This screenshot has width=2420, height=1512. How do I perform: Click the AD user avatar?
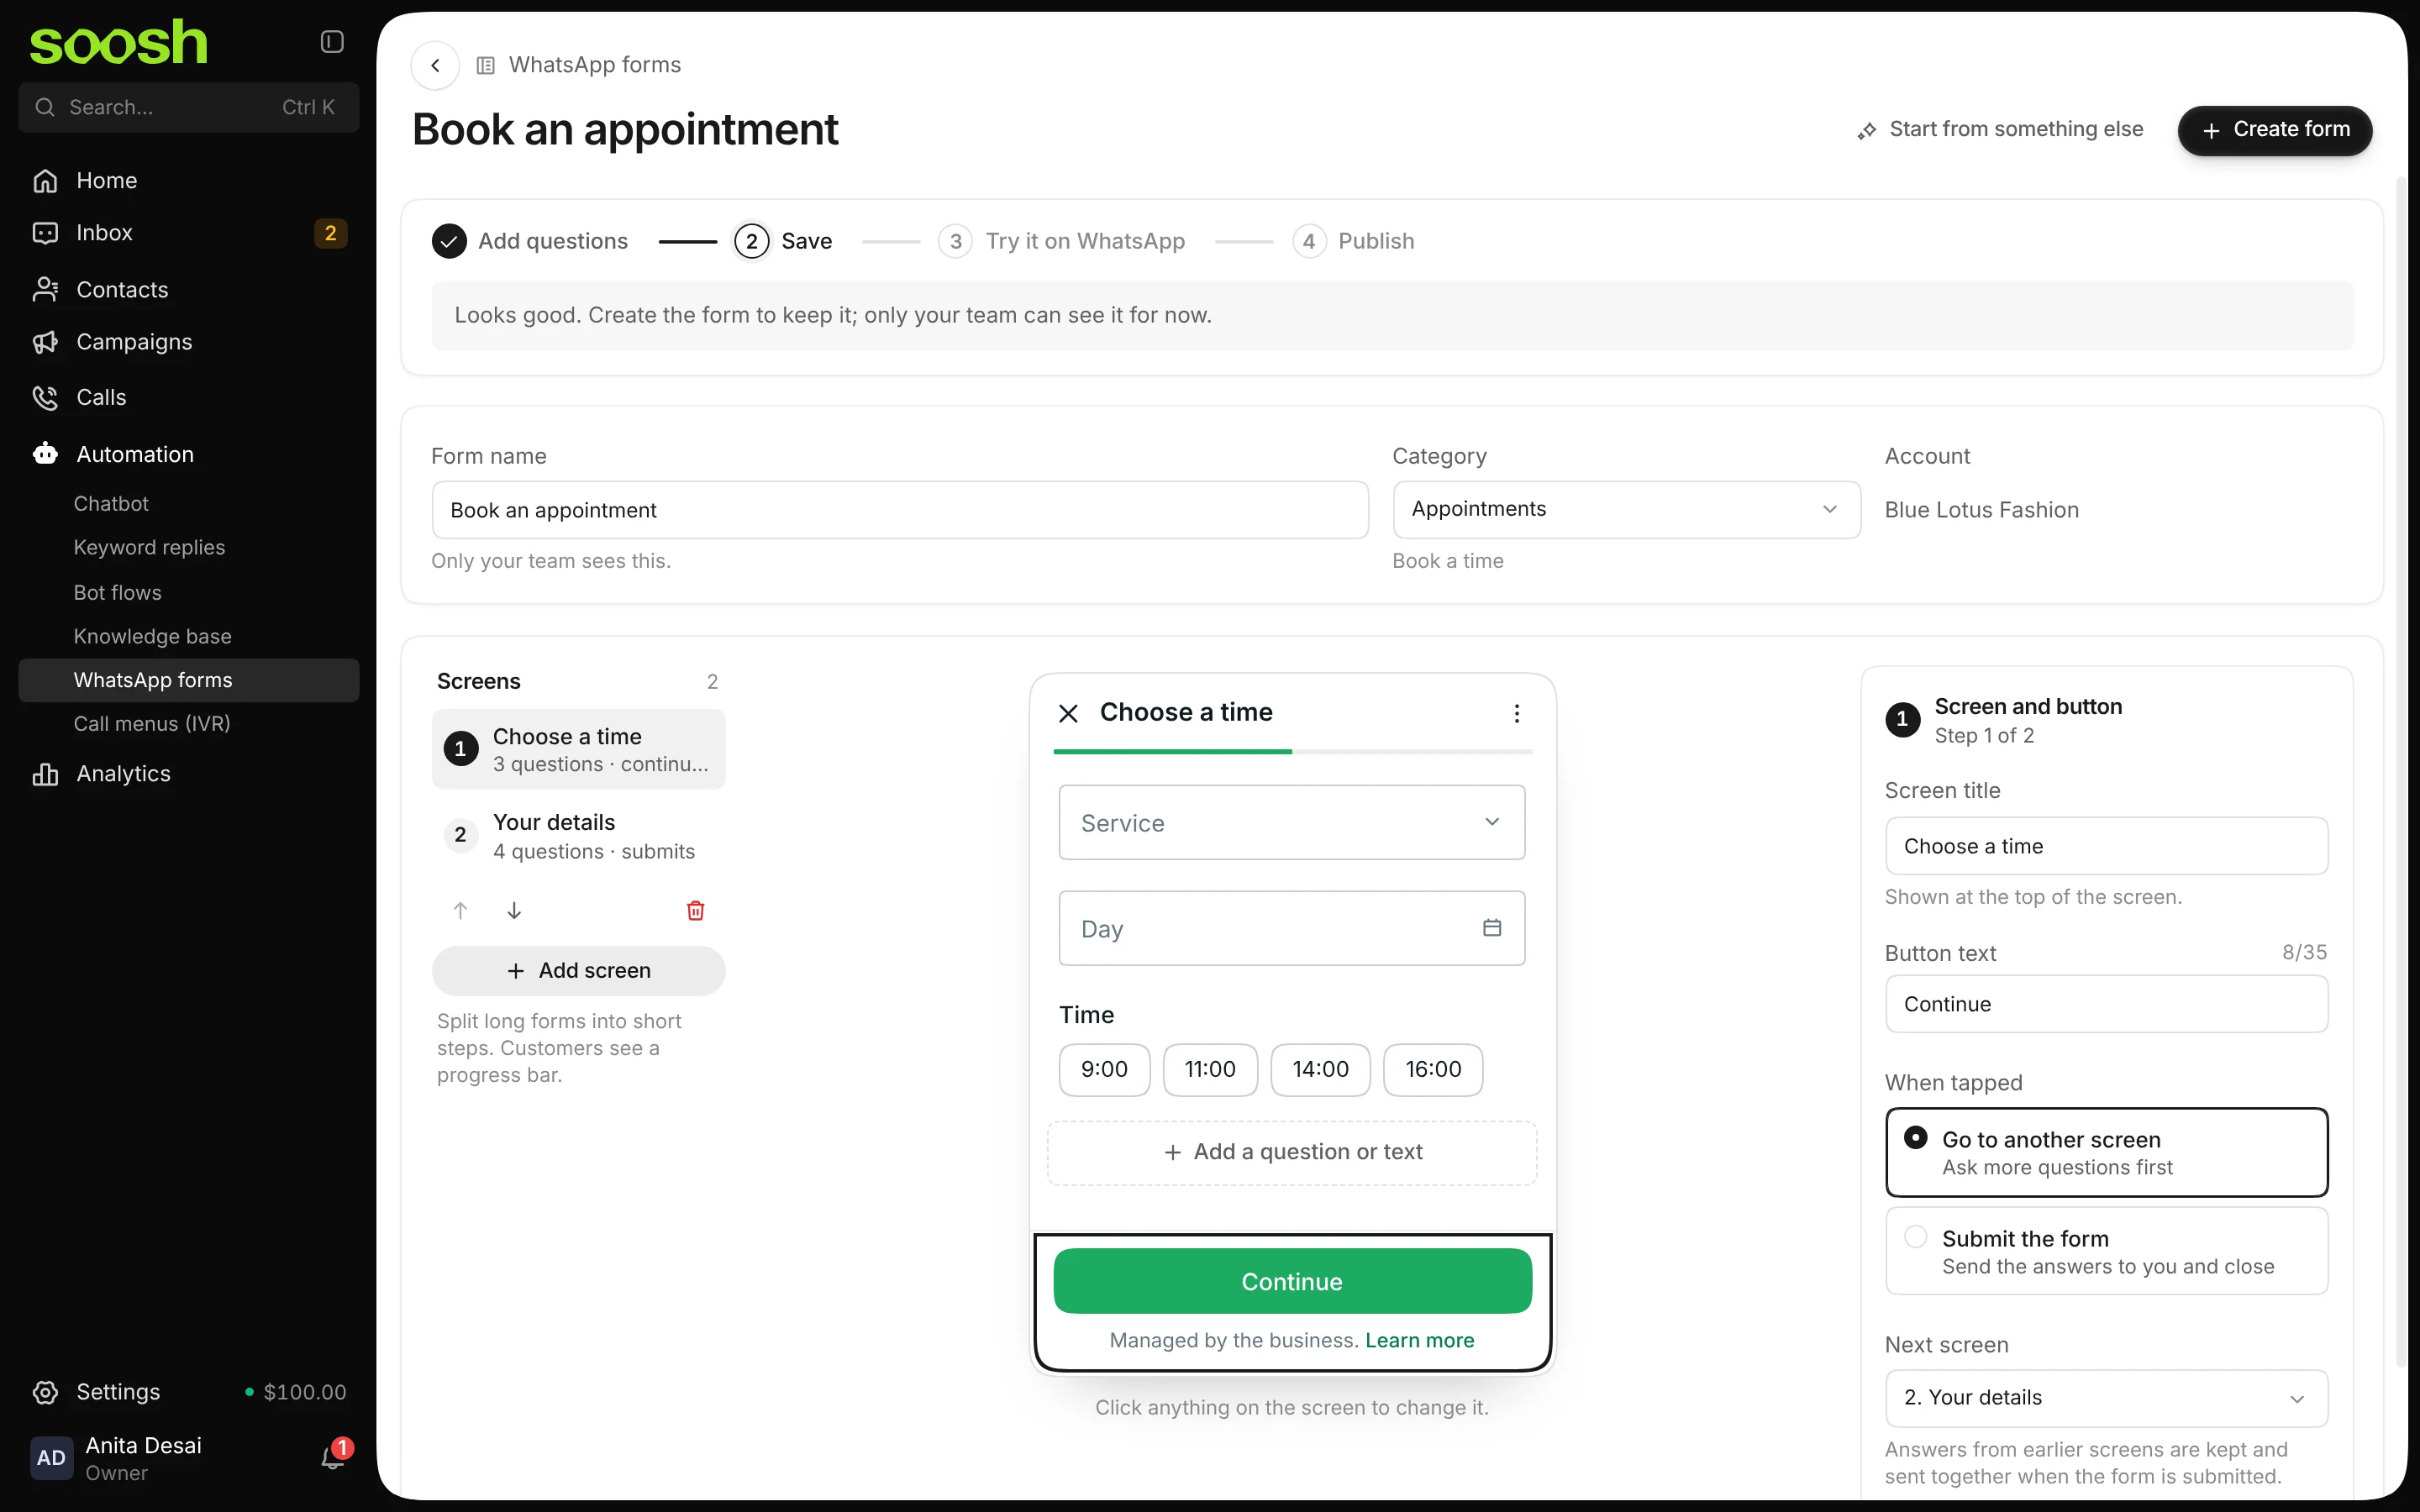click(51, 1457)
